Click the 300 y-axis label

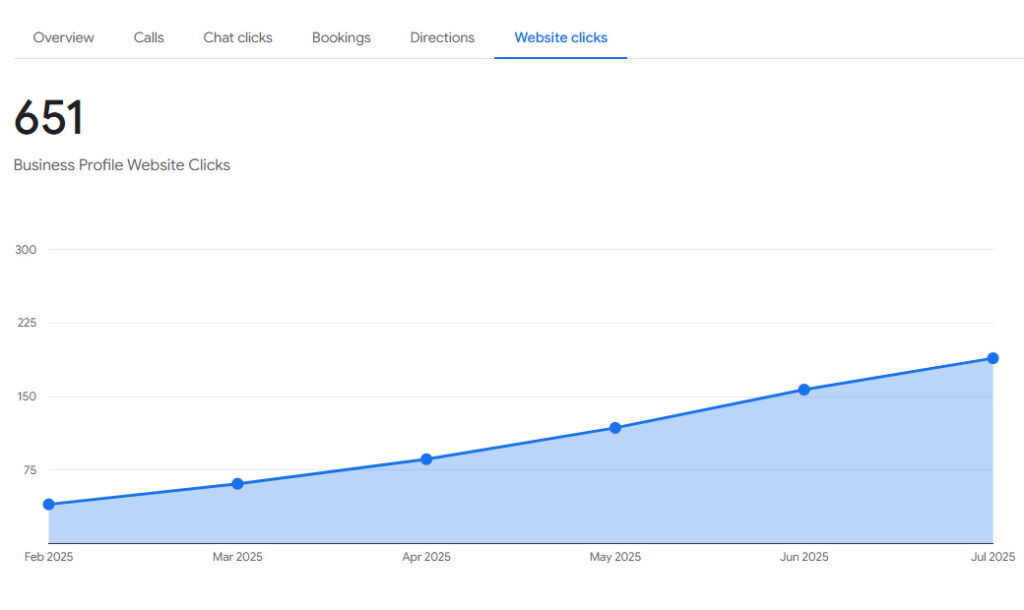26,250
